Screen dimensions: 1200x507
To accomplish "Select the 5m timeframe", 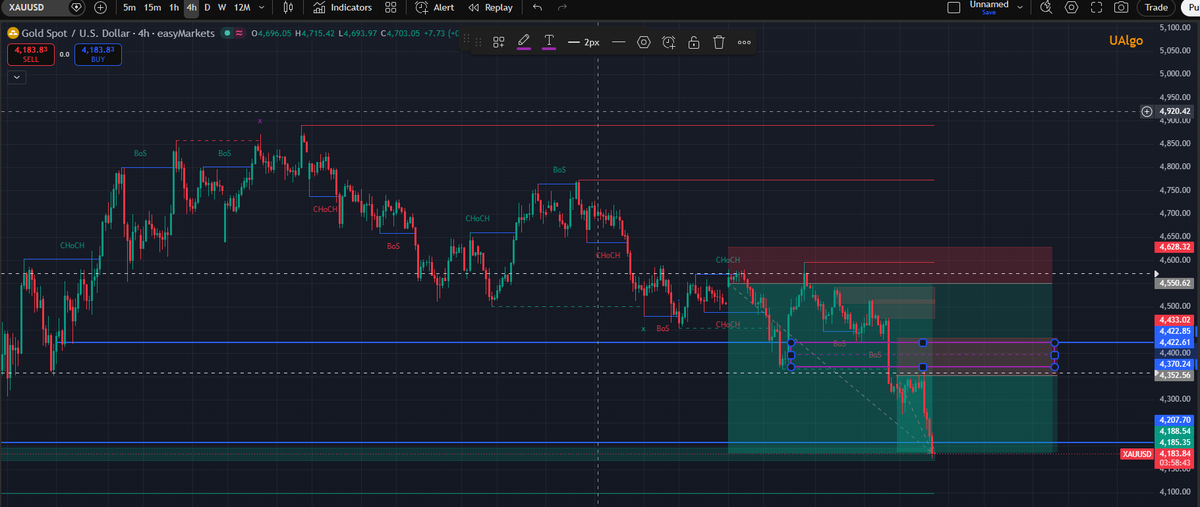I will coord(129,8).
